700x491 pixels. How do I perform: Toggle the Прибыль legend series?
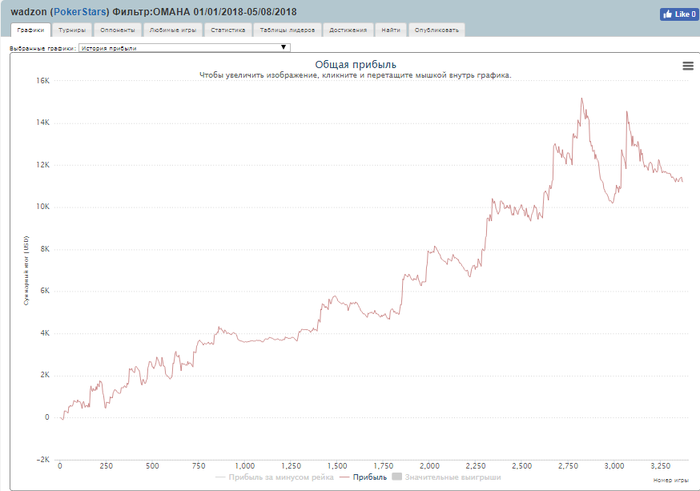(x=363, y=477)
